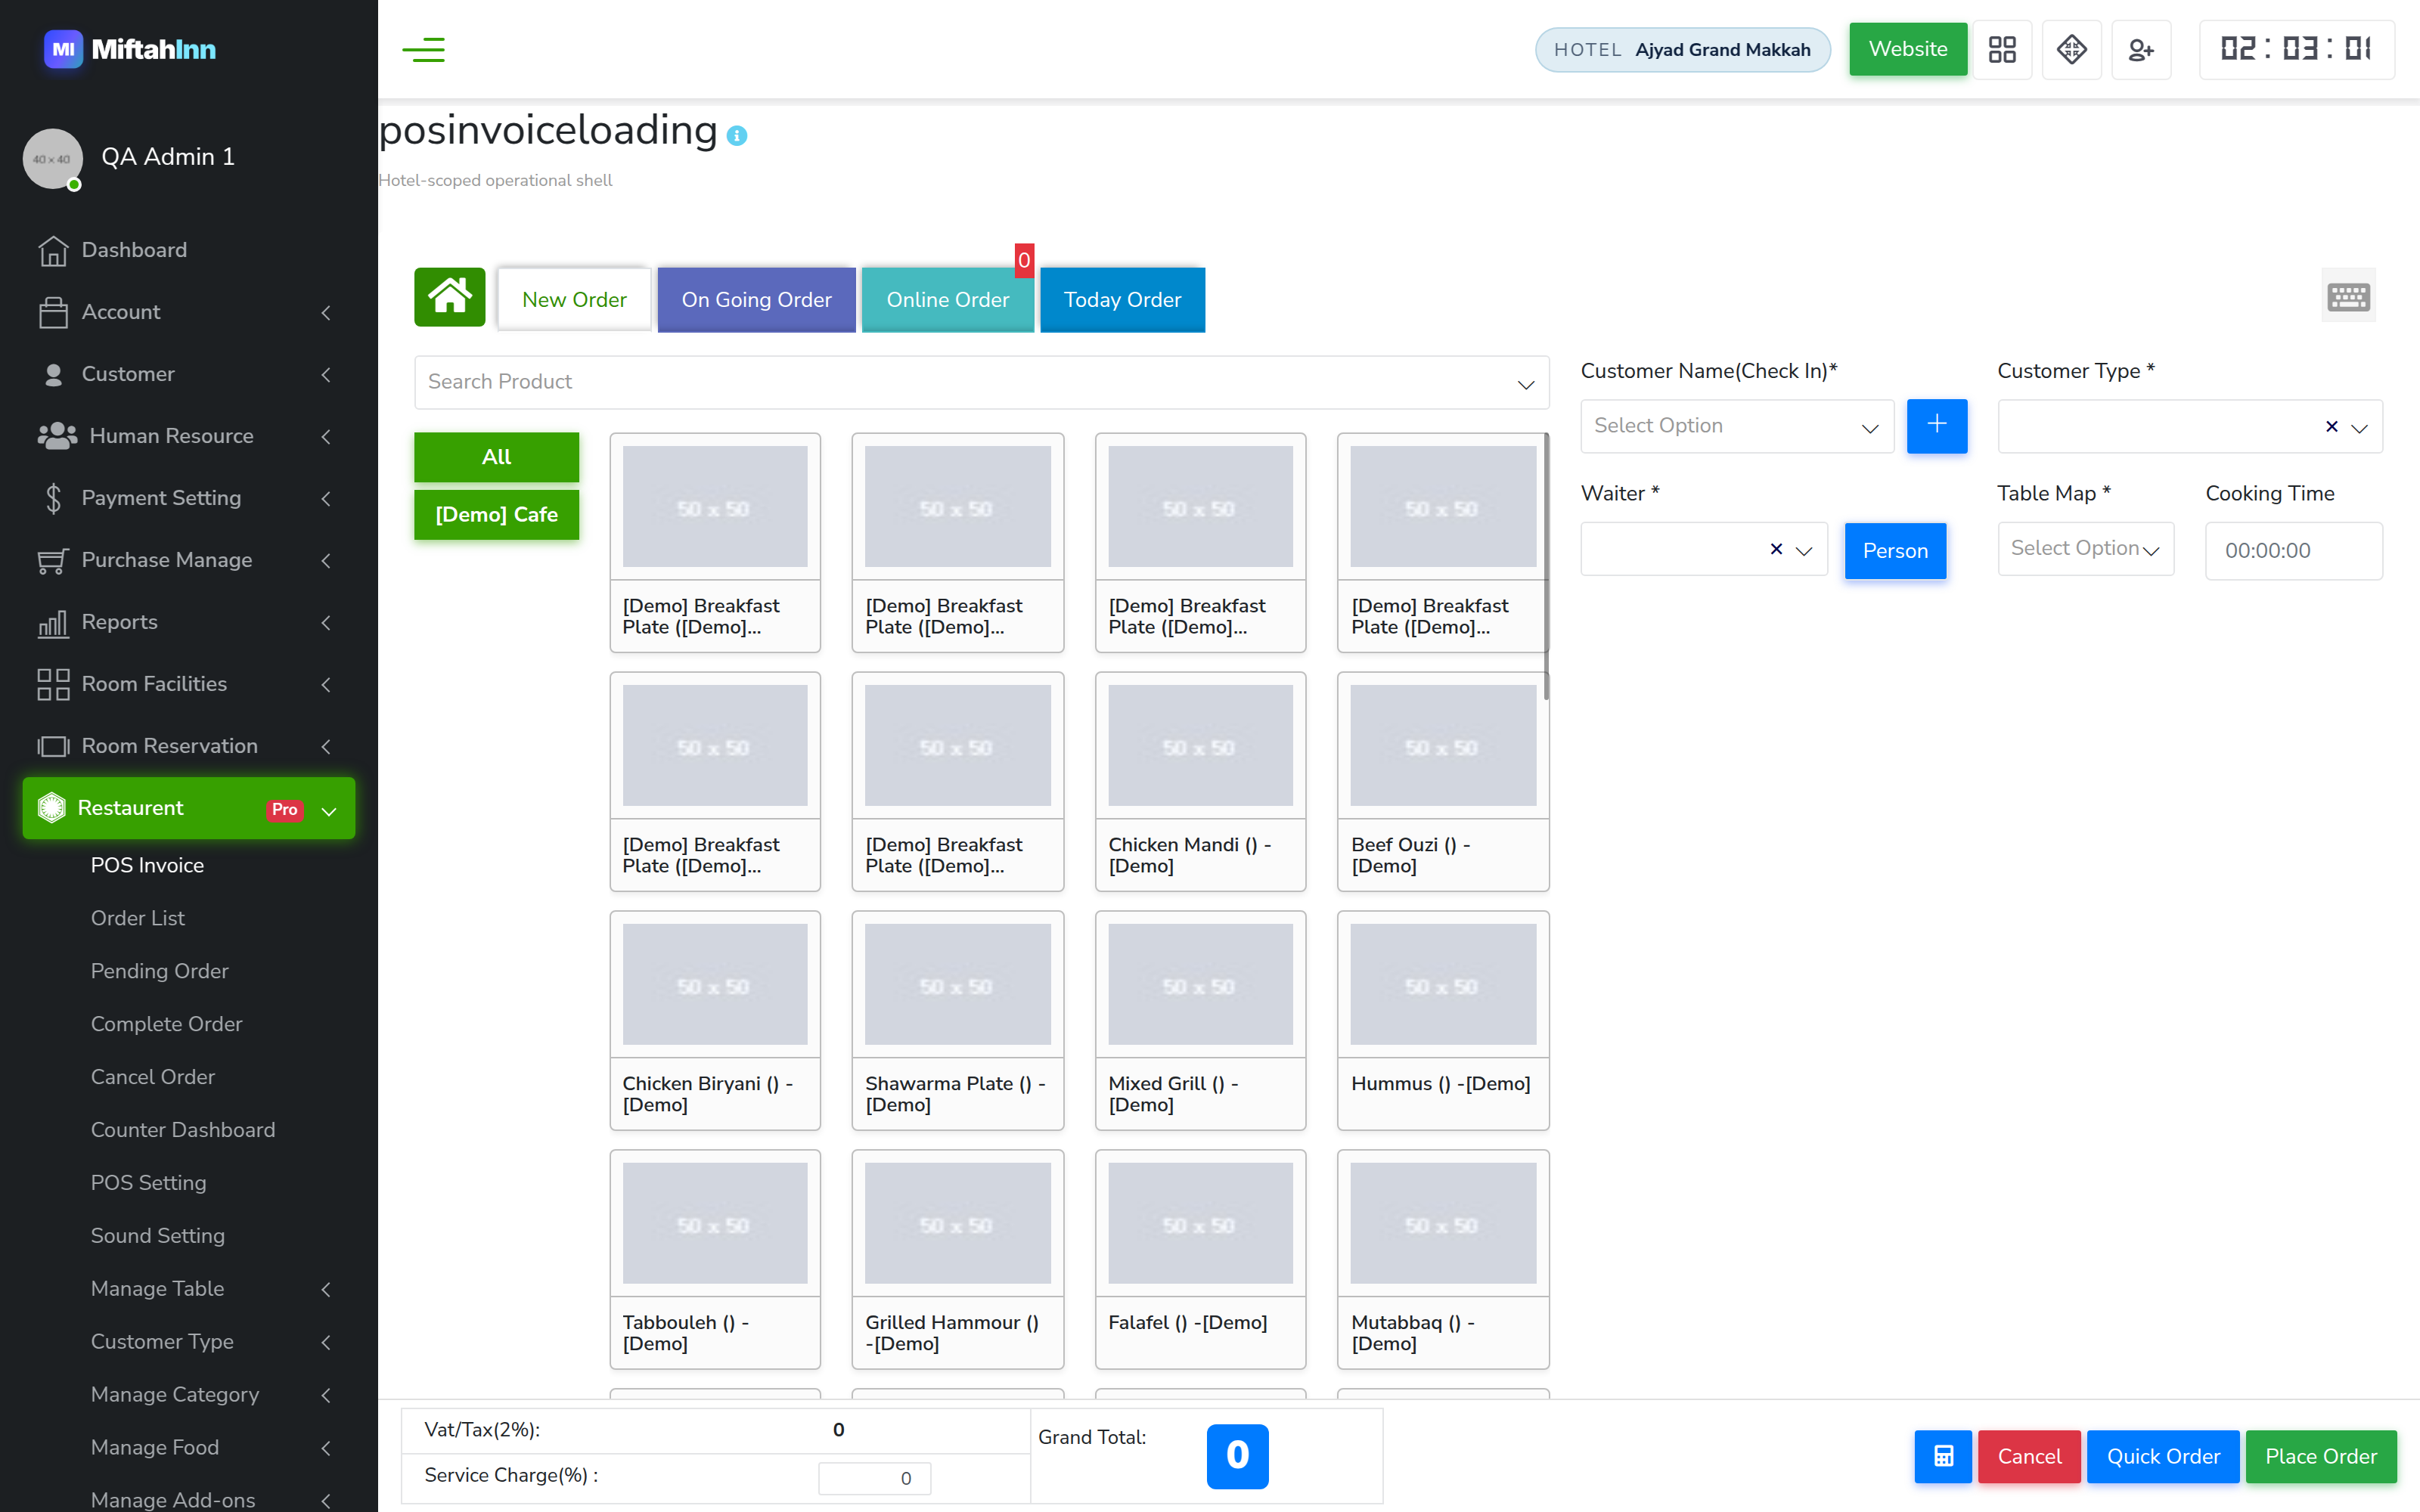Expand the Account menu chevron
This screenshot has height=1512, width=2420.
326,313
